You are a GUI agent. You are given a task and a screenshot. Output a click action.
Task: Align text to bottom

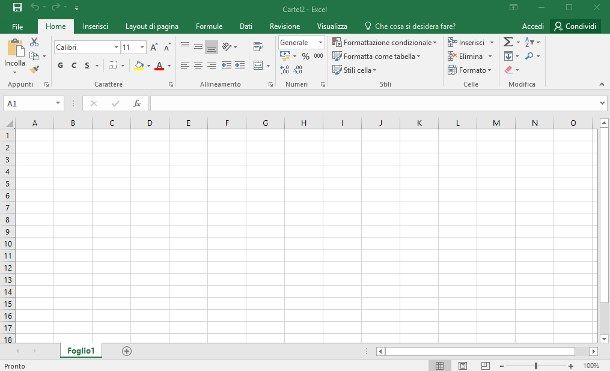pos(211,47)
